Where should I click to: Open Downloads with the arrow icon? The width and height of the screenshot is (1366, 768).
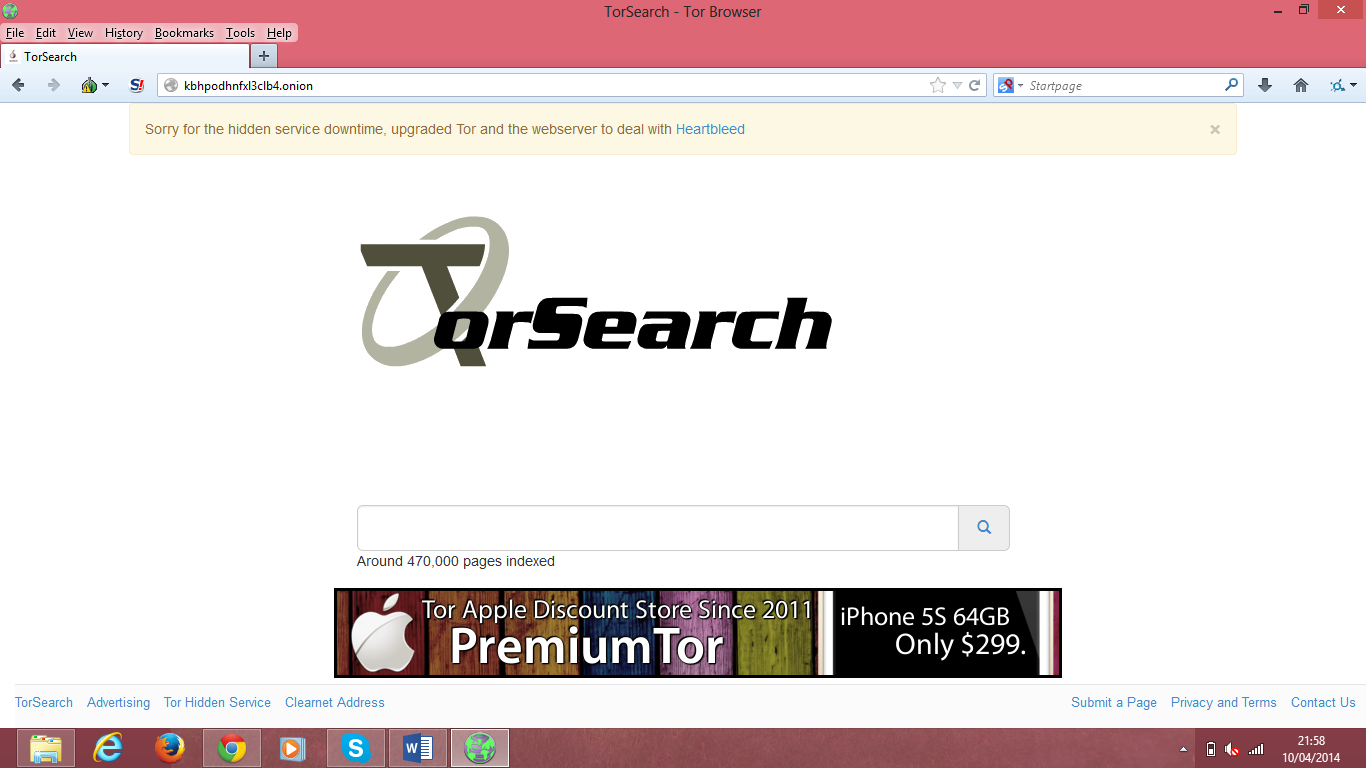tap(1264, 85)
